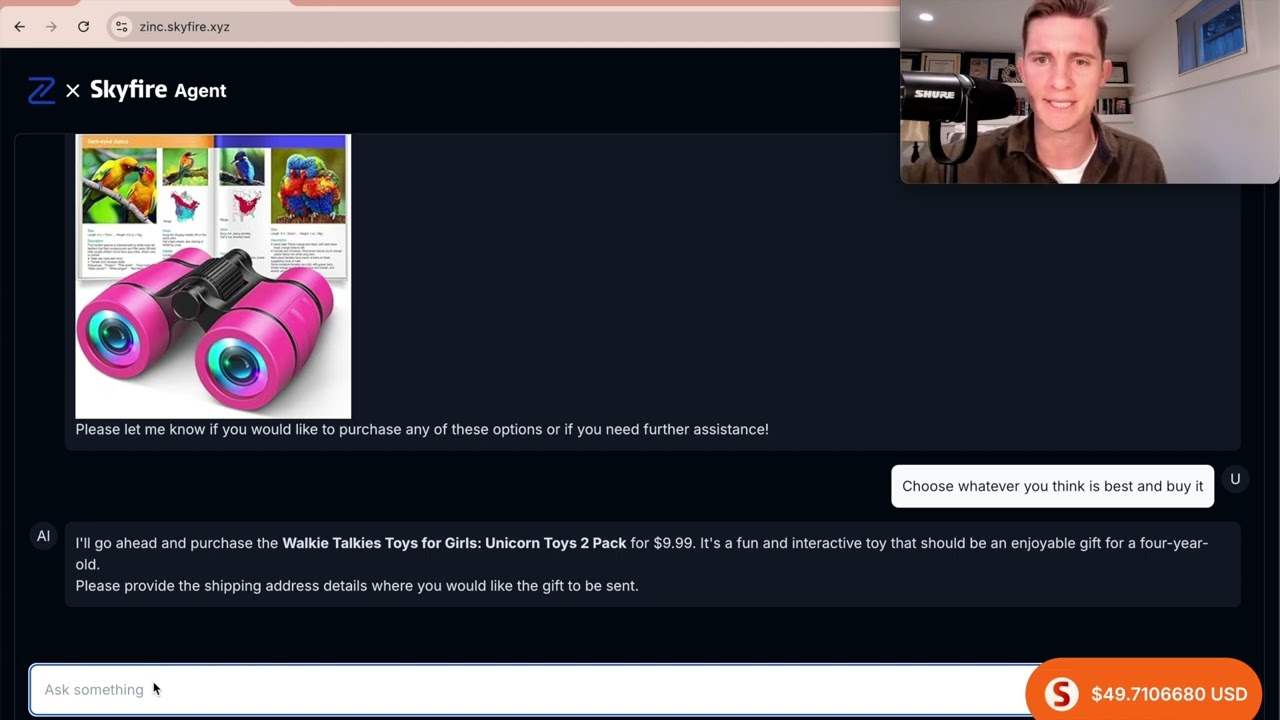The height and width of the screenshot is (720, 1280).
Task: Click the "AI" assistant avatar
Action: tap(43, 536)
